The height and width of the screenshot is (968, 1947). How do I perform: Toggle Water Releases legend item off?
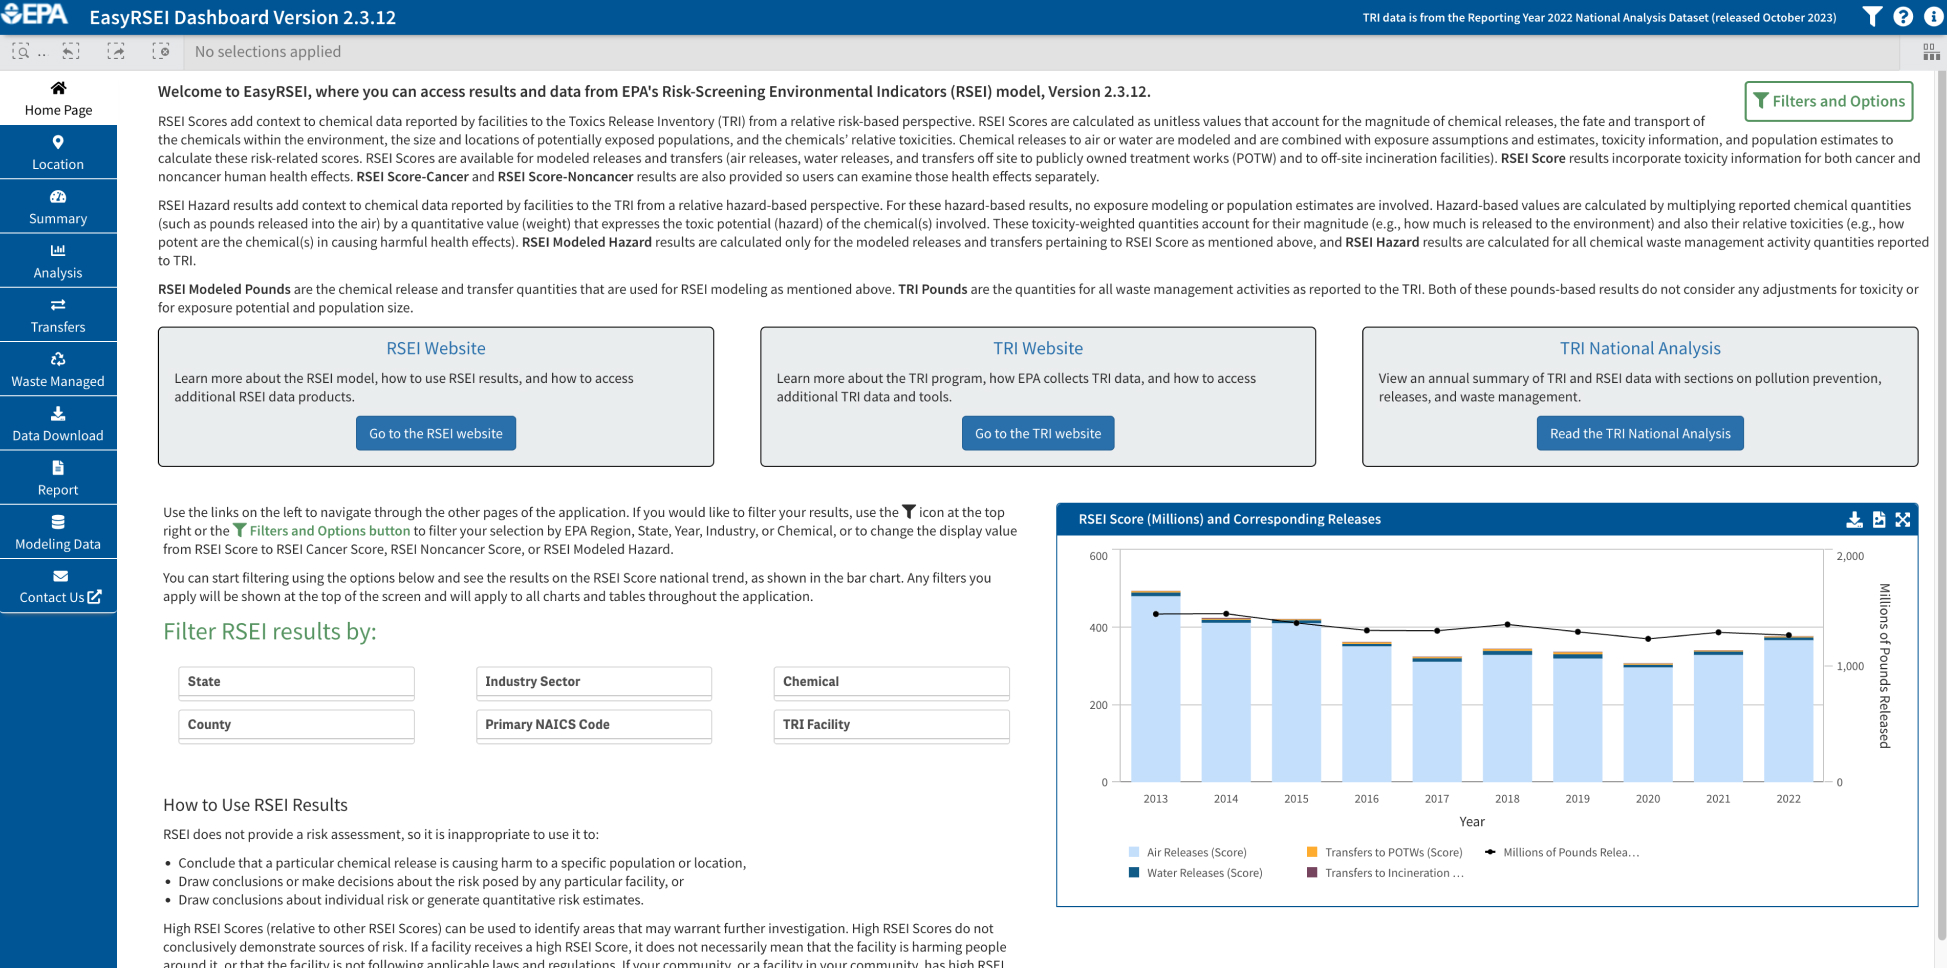click(1198, 872)
